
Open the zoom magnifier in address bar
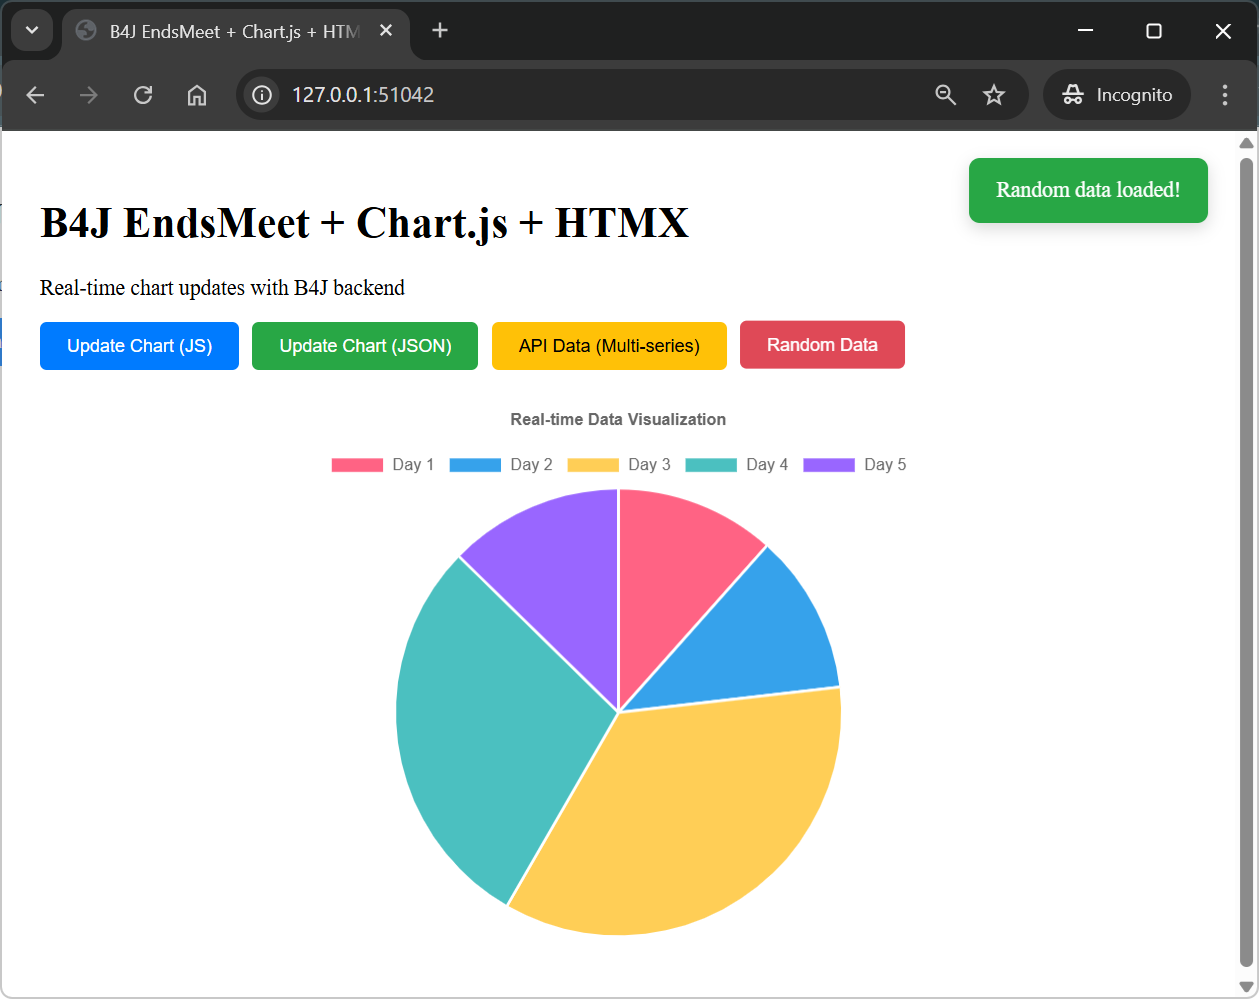click(x=945, y=95)
